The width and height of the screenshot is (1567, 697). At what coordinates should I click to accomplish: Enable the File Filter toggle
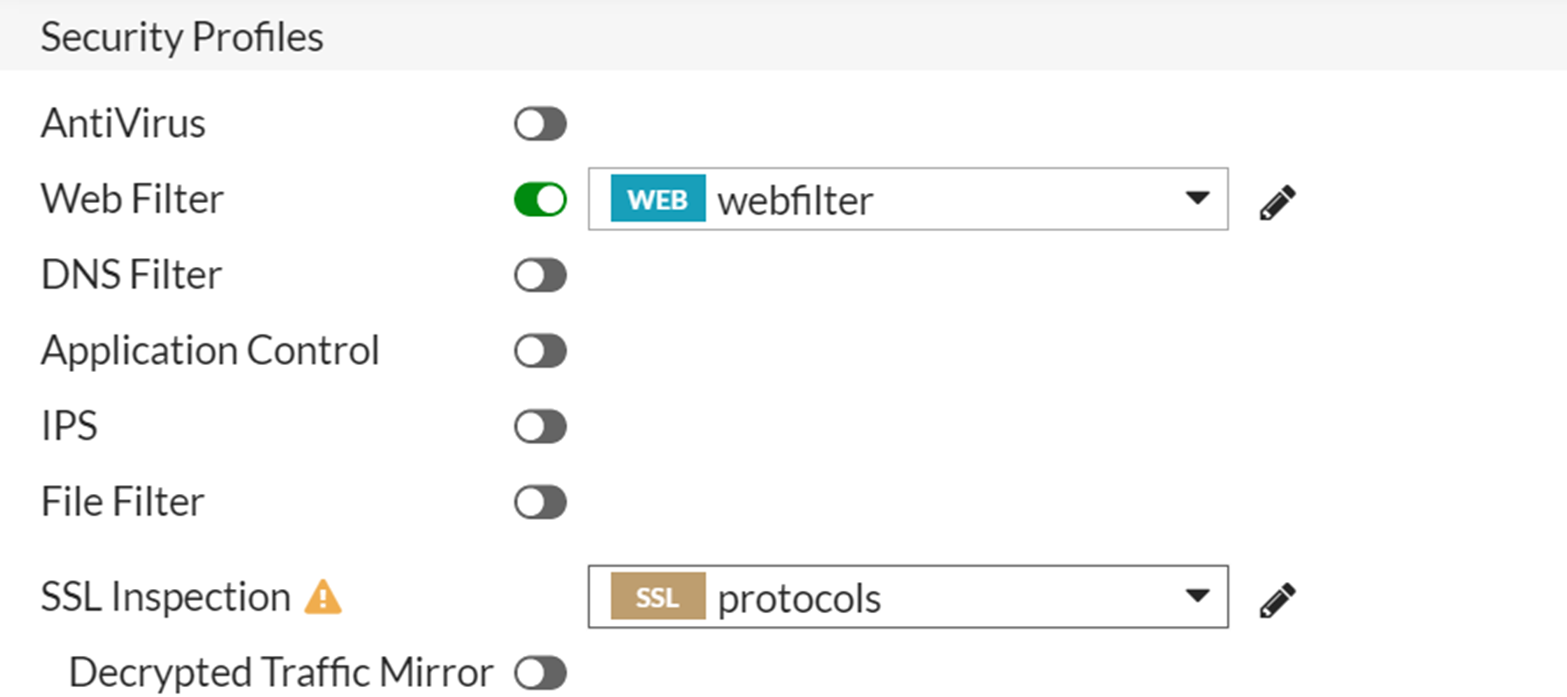(540, 502)
